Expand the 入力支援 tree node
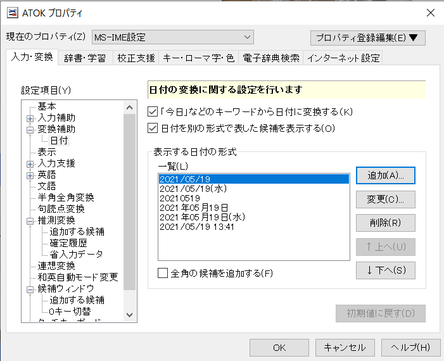This screenshot has width=444, height=361. 30,164
